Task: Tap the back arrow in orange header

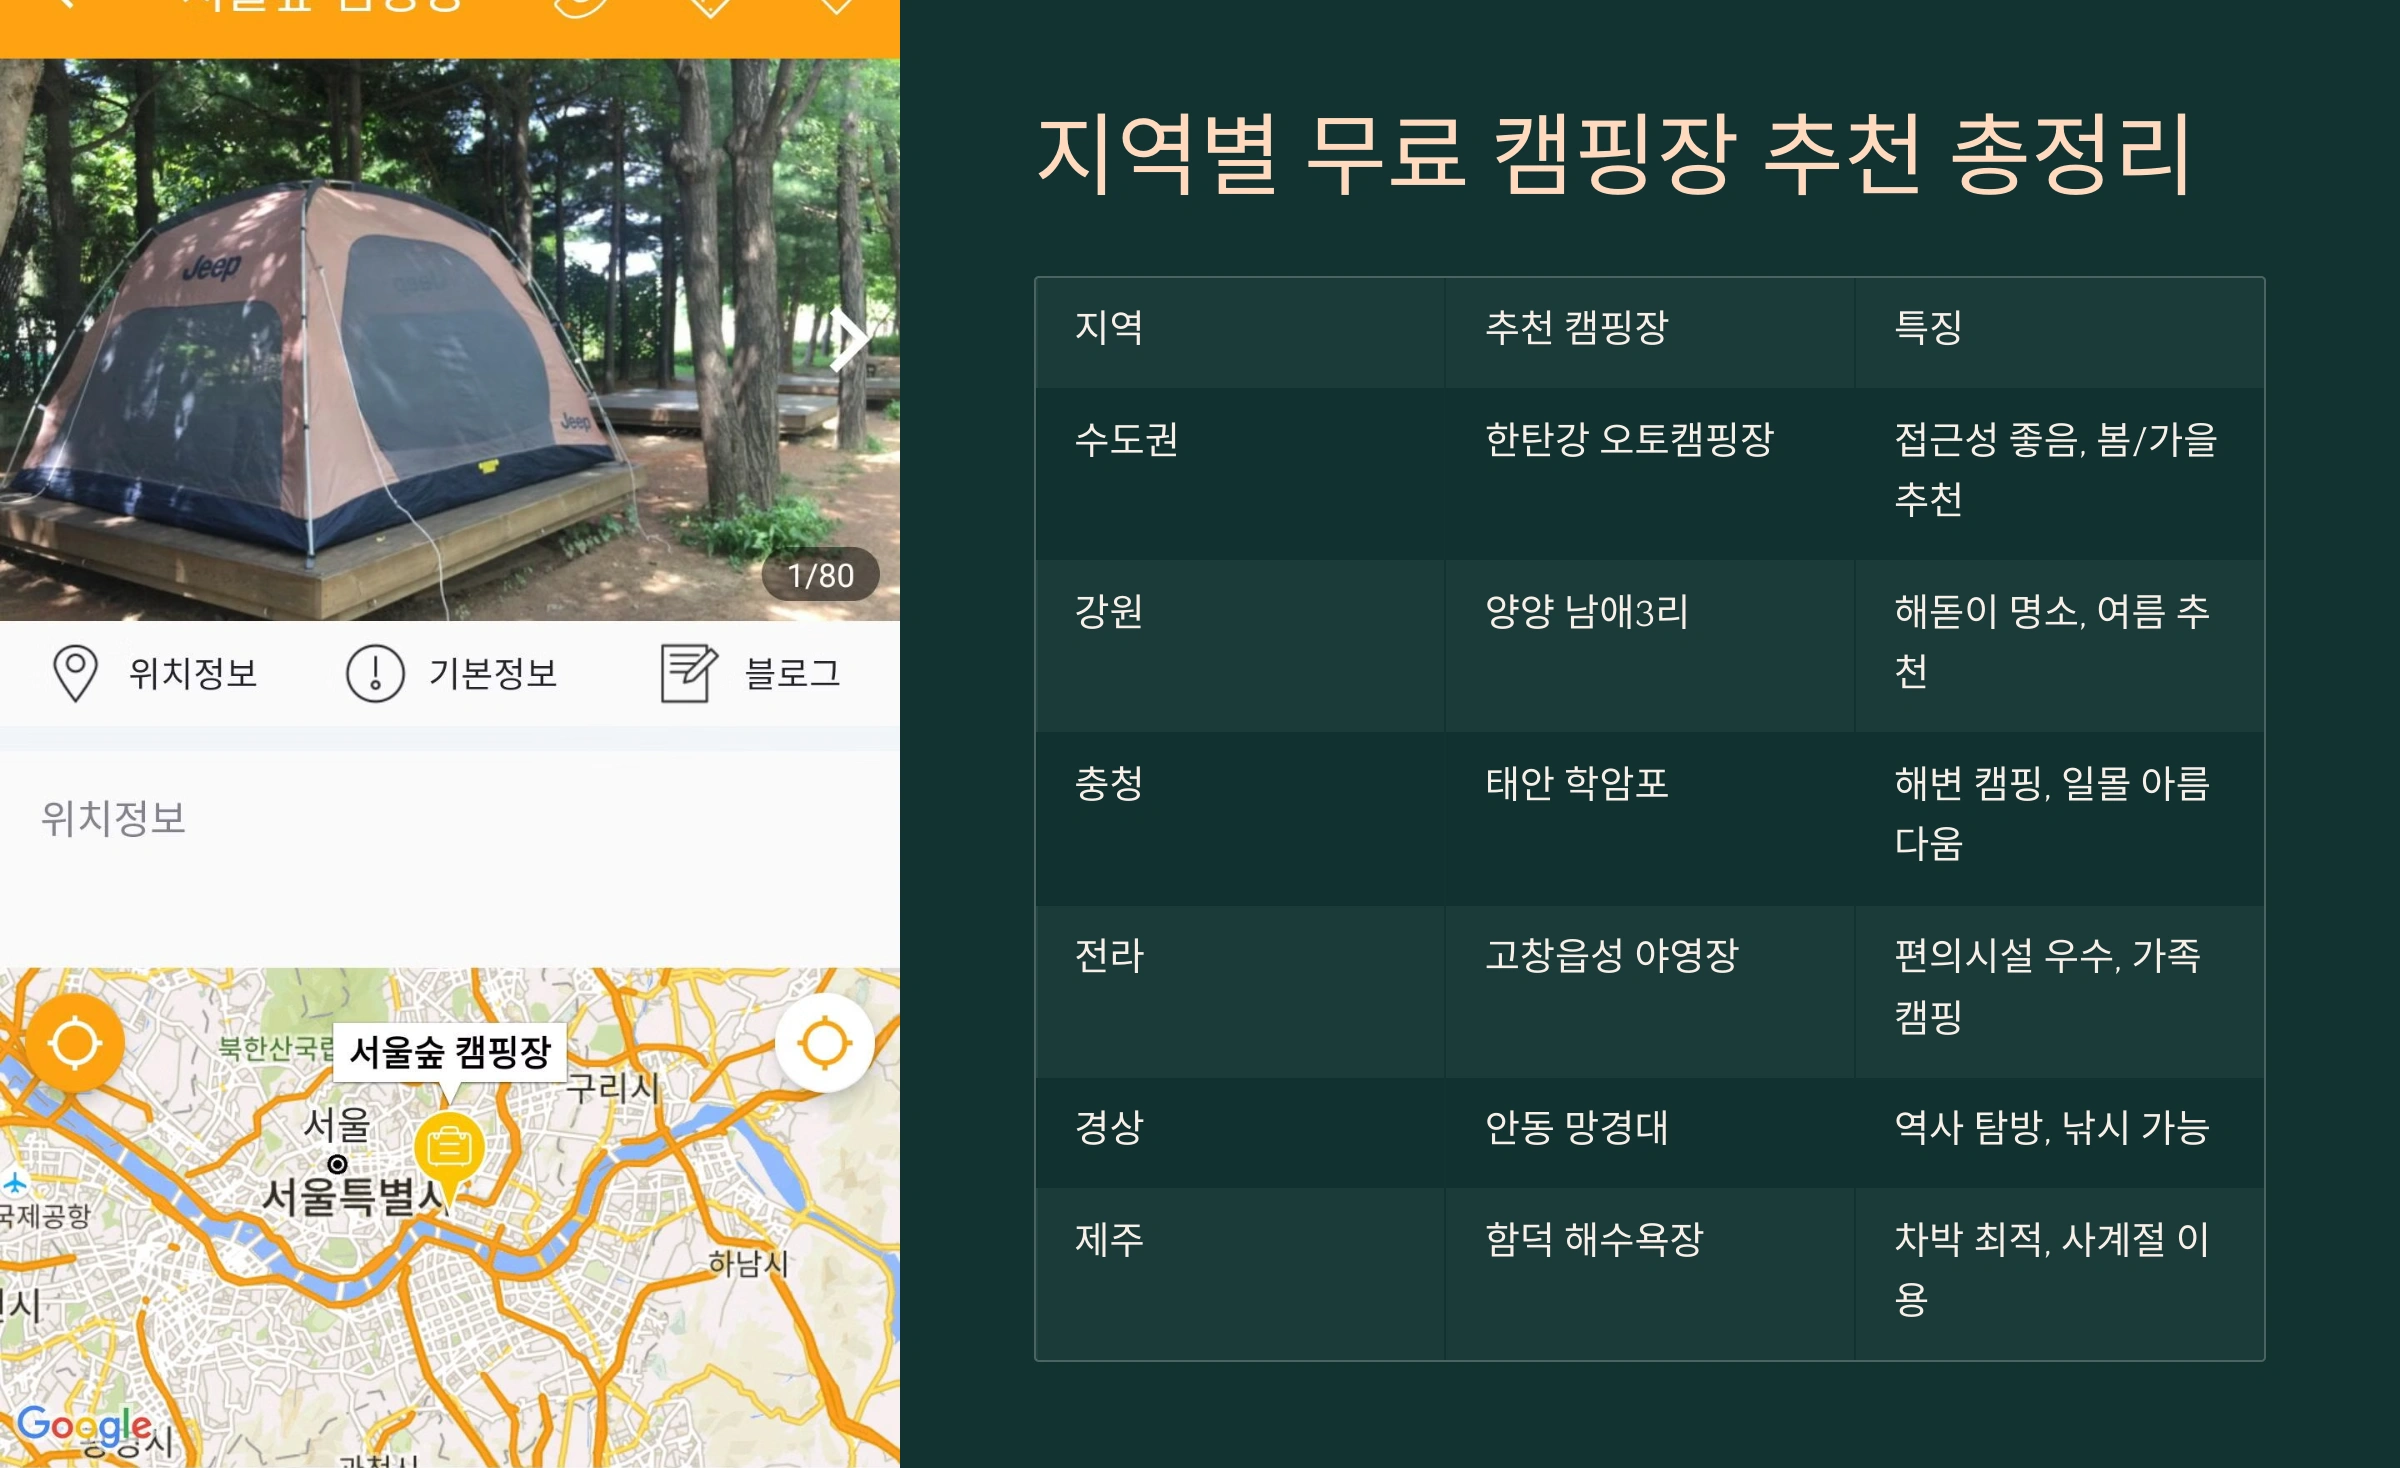Action: coord(62,5)
